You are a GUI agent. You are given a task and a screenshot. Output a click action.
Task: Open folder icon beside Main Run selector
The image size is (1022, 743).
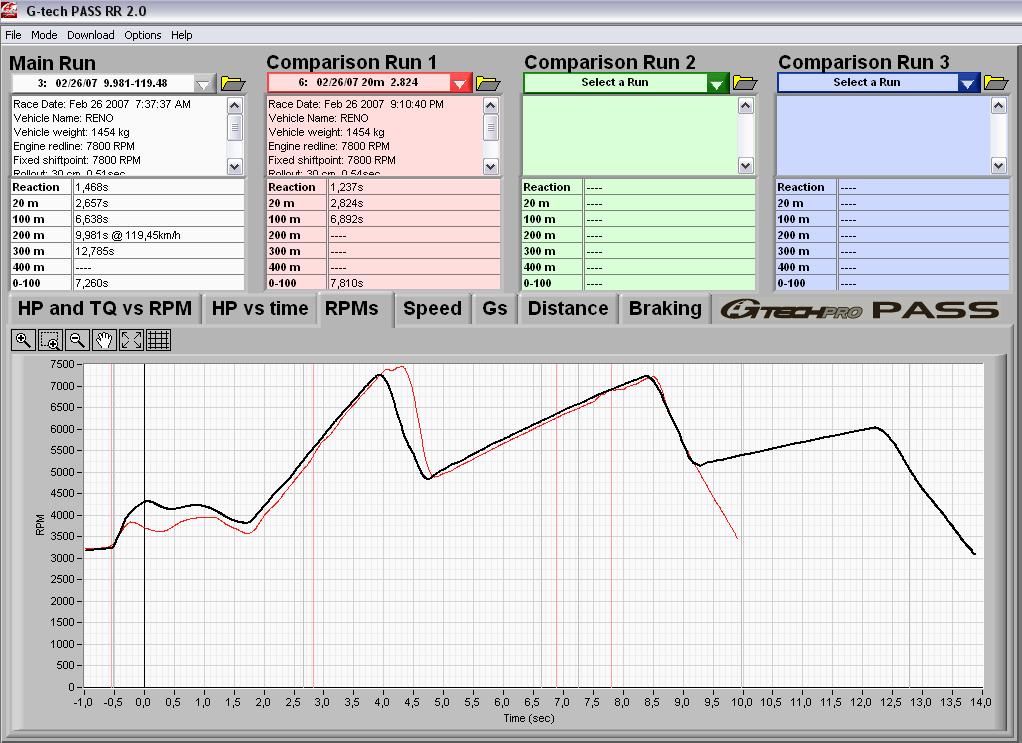pos(232,83)
